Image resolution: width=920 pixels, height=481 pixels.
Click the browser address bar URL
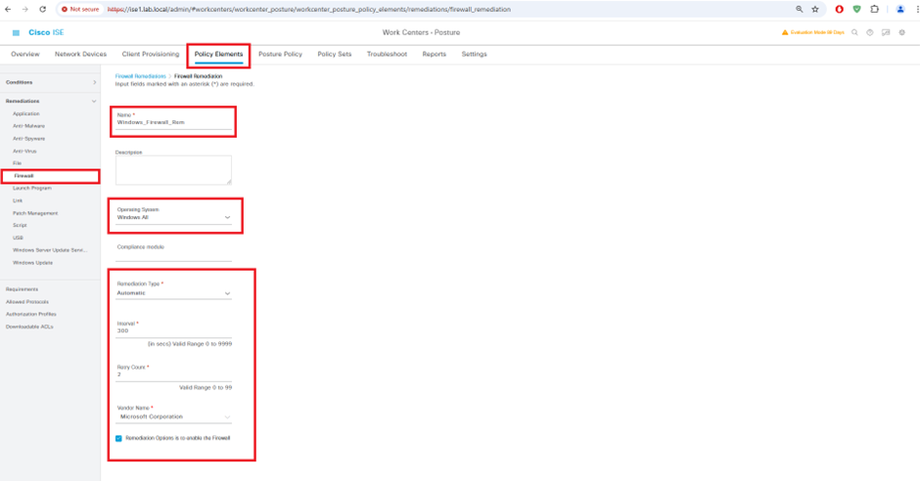point(309,9)
